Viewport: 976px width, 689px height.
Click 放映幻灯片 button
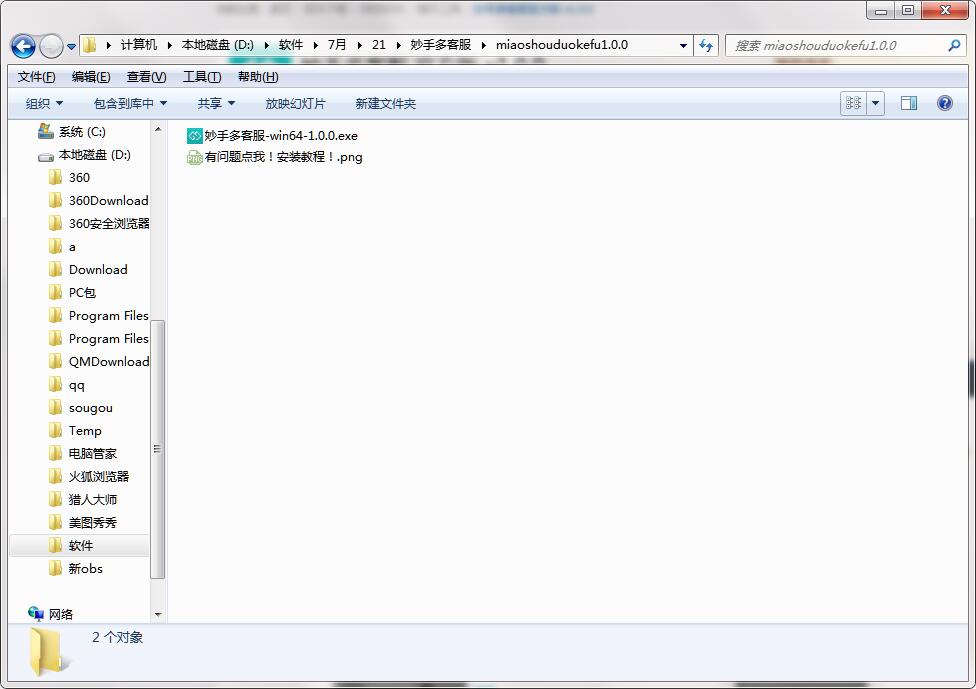pyautogui.click(x=295, y=103)
